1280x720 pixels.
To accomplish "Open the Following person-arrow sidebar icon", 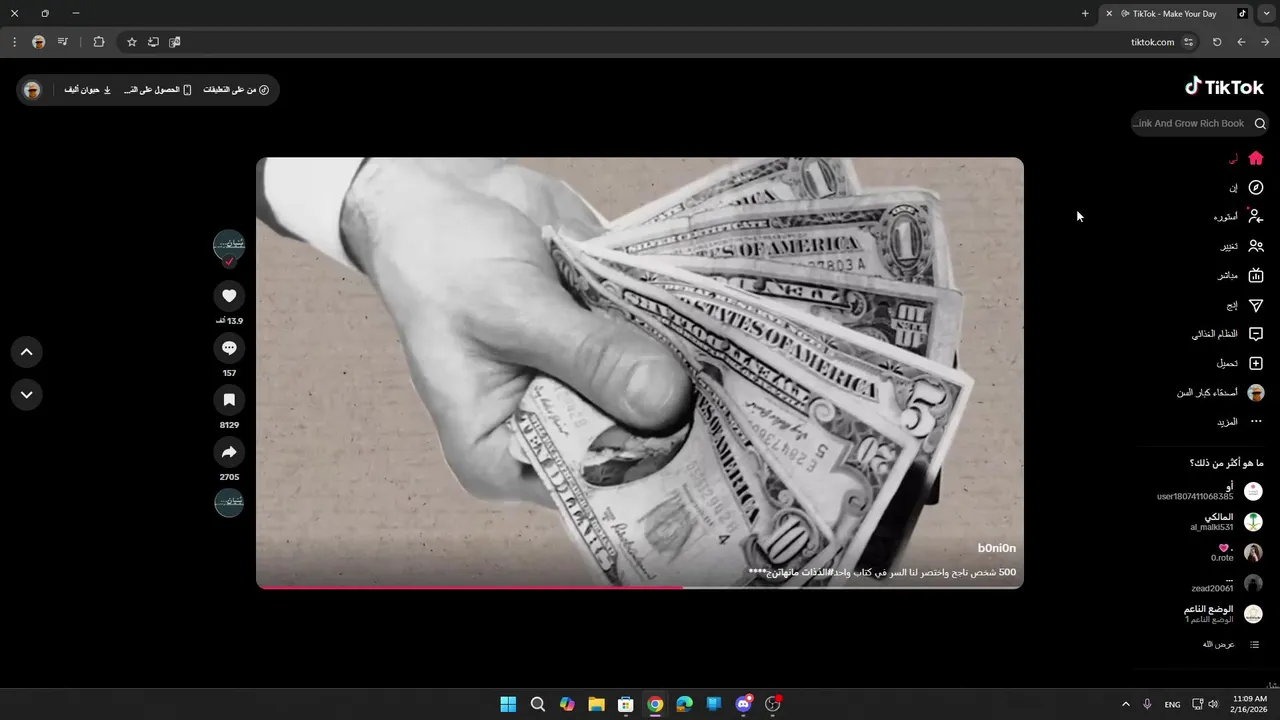I will pos(1256,216).
